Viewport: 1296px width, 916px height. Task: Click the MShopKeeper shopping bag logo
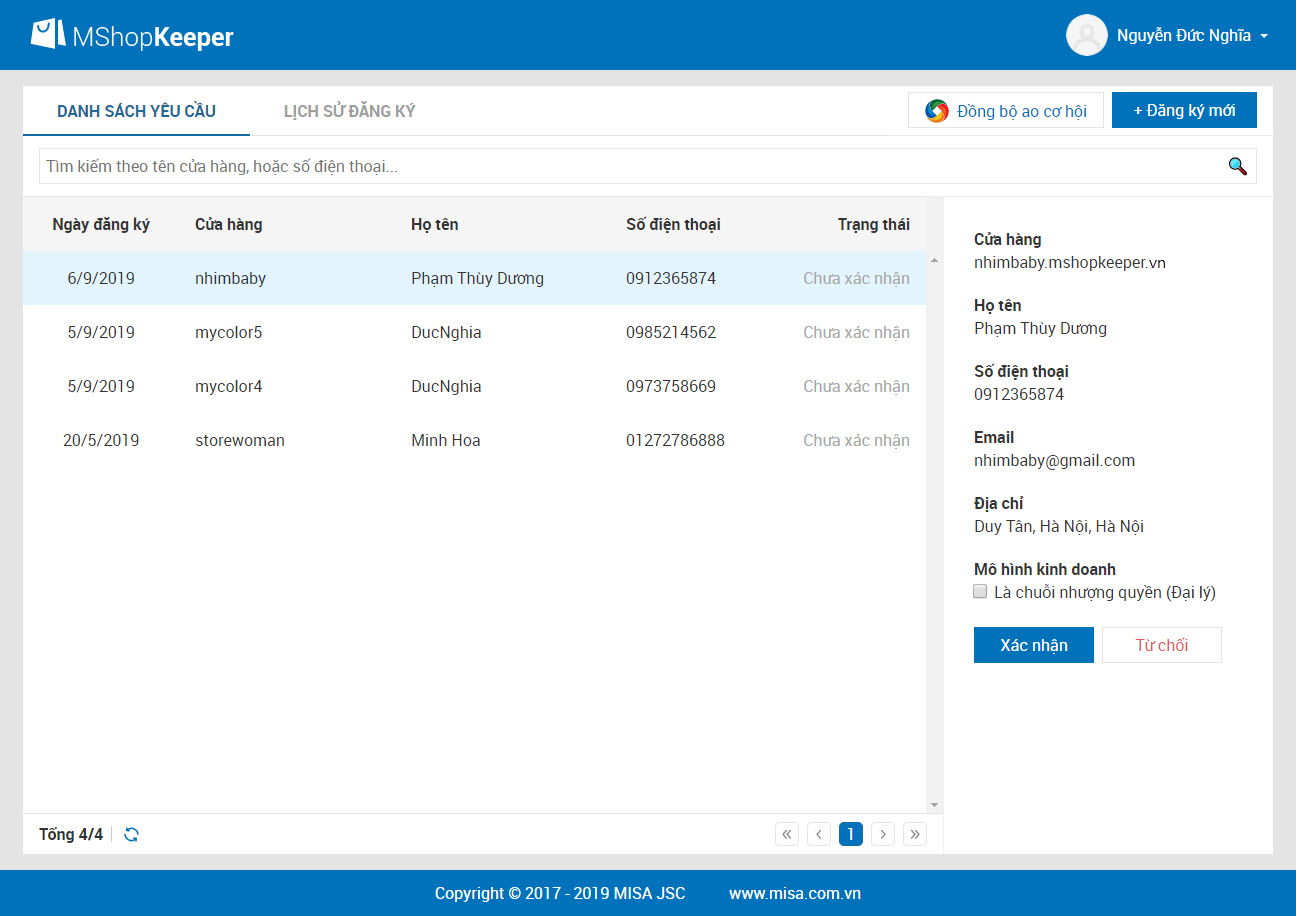[x=48, y=35]
